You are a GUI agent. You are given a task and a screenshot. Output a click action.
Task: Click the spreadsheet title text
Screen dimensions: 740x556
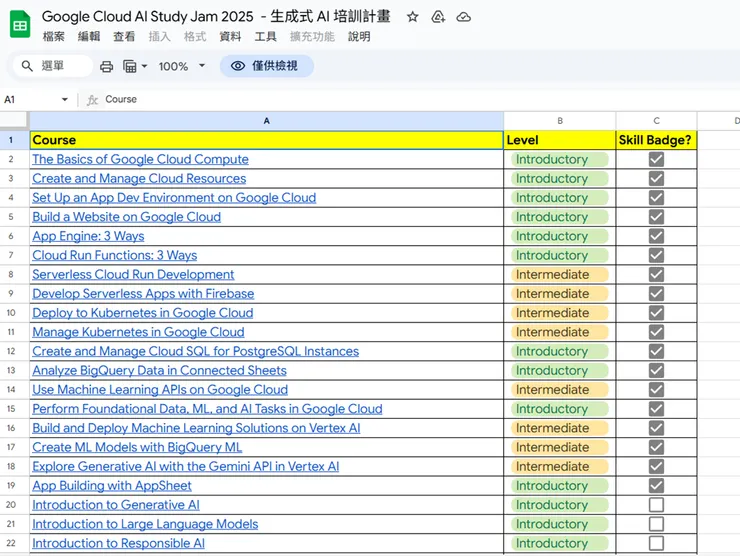[x=216, y=17]
